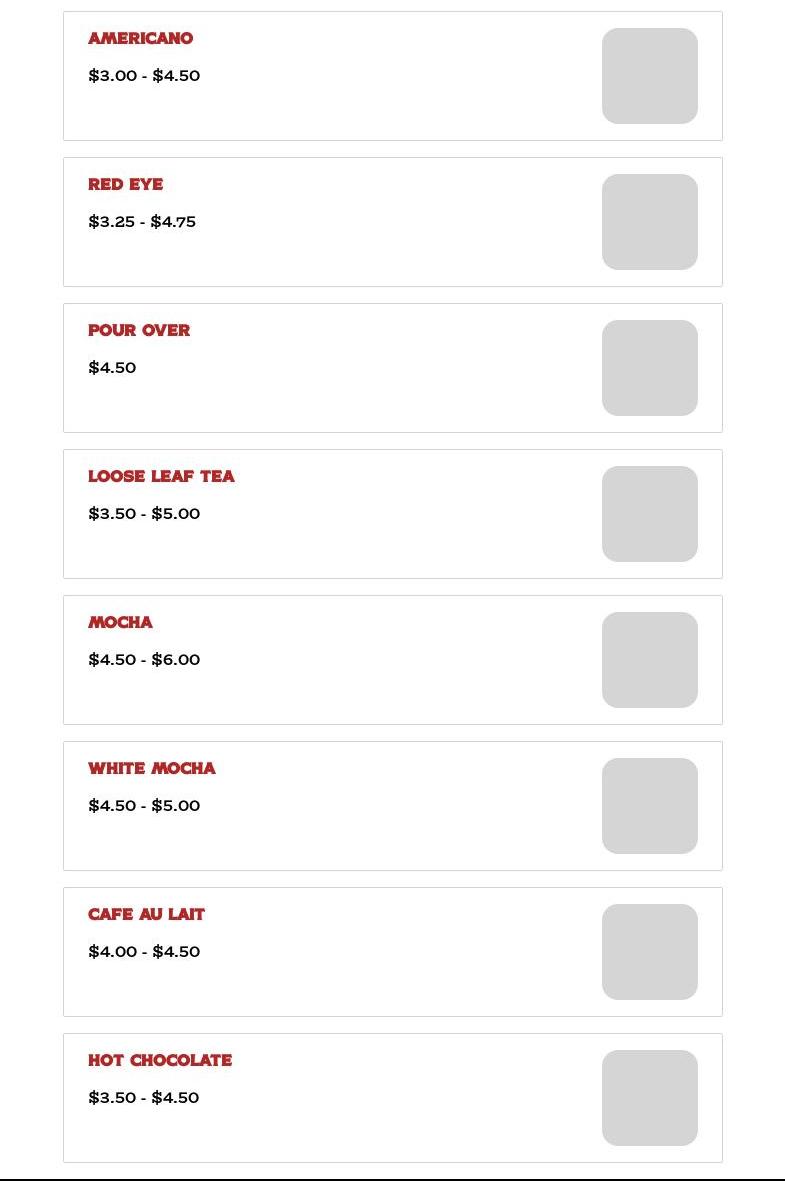Select the Pour Over thumbnail image
Viewport: 785px width, 1181px height.
click(x=649, y=368)
